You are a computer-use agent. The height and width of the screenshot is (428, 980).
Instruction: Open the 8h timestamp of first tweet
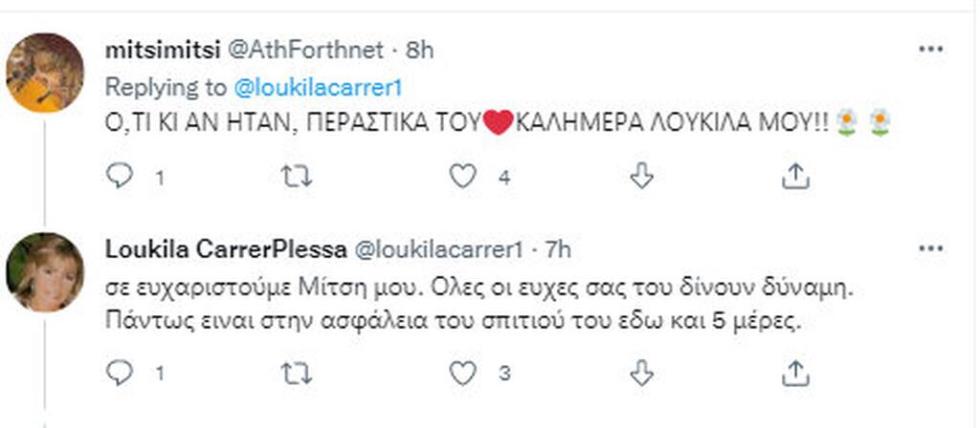coord(419,51)
